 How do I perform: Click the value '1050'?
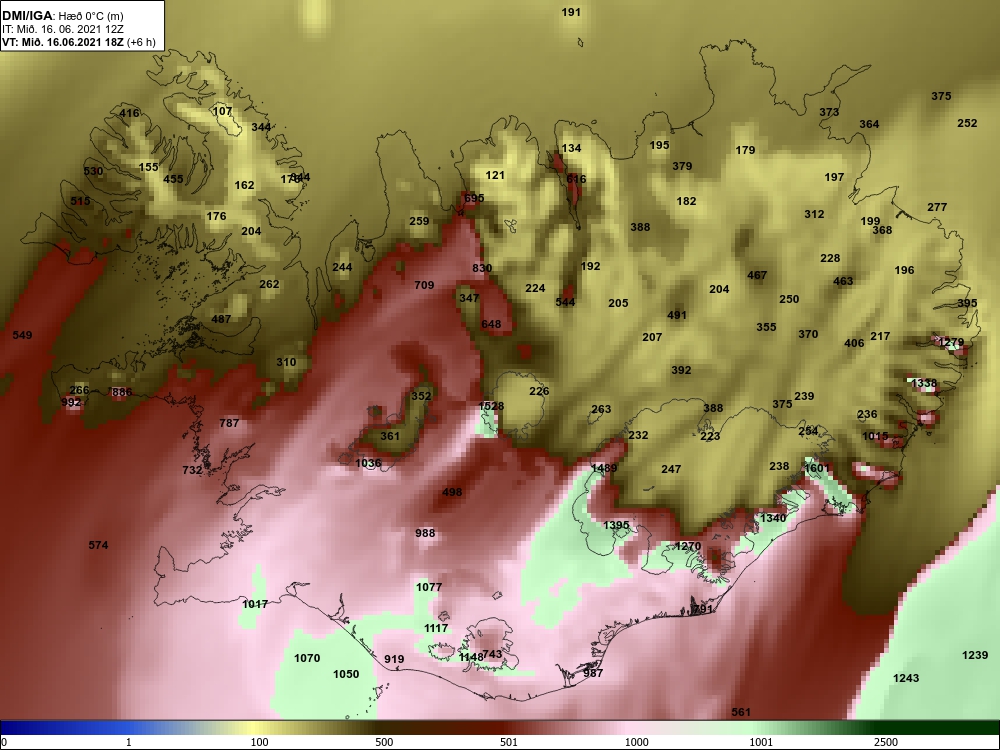click(346, 674)
